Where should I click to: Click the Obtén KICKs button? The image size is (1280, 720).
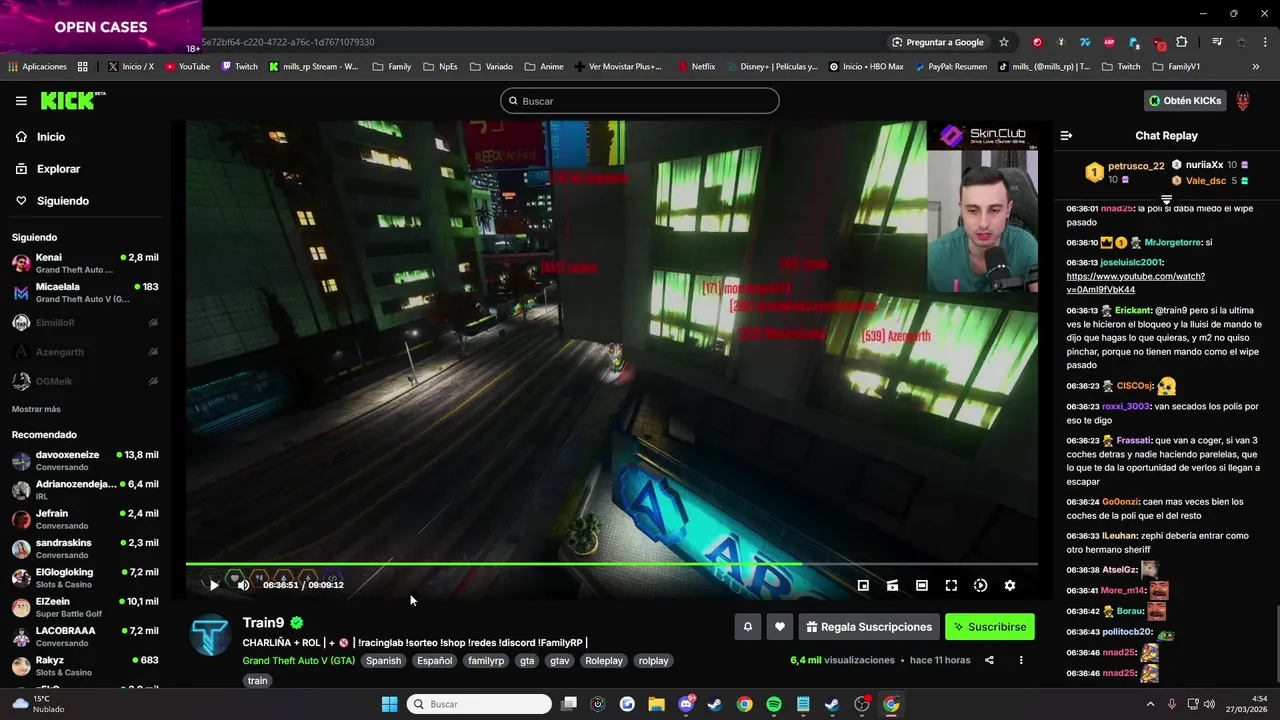click(x=1185, y=101)
